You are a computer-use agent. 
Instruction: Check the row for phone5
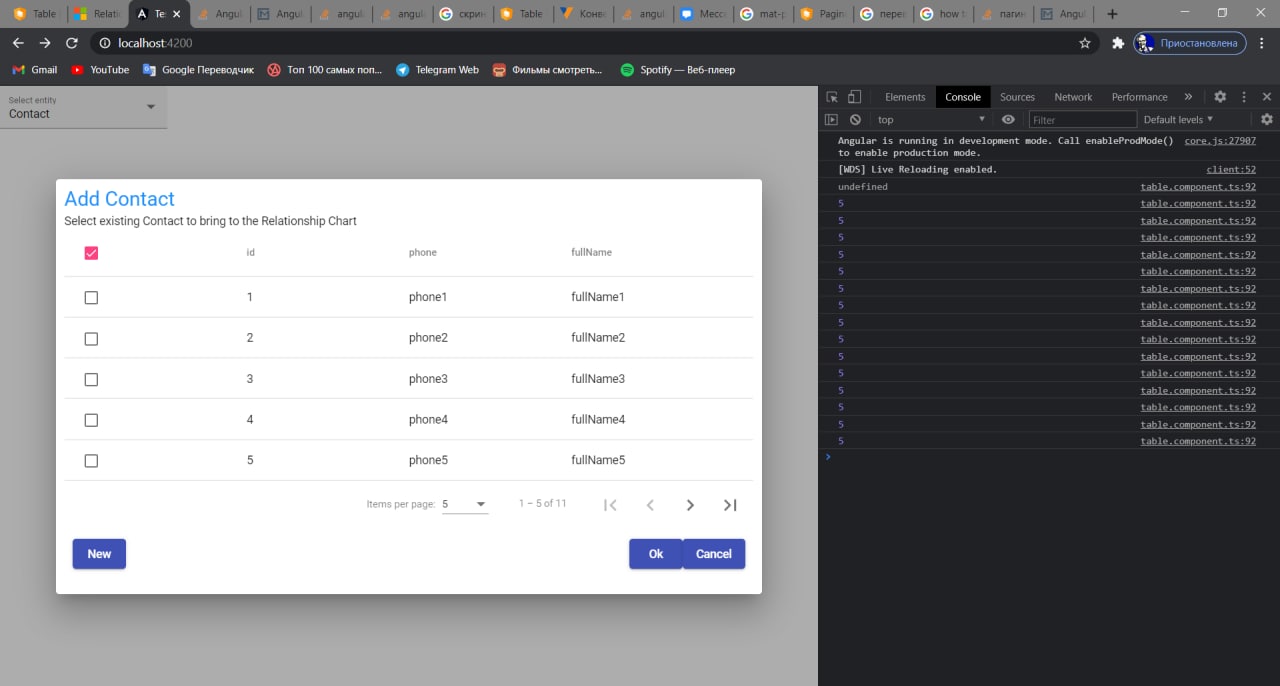pos(91,461)
